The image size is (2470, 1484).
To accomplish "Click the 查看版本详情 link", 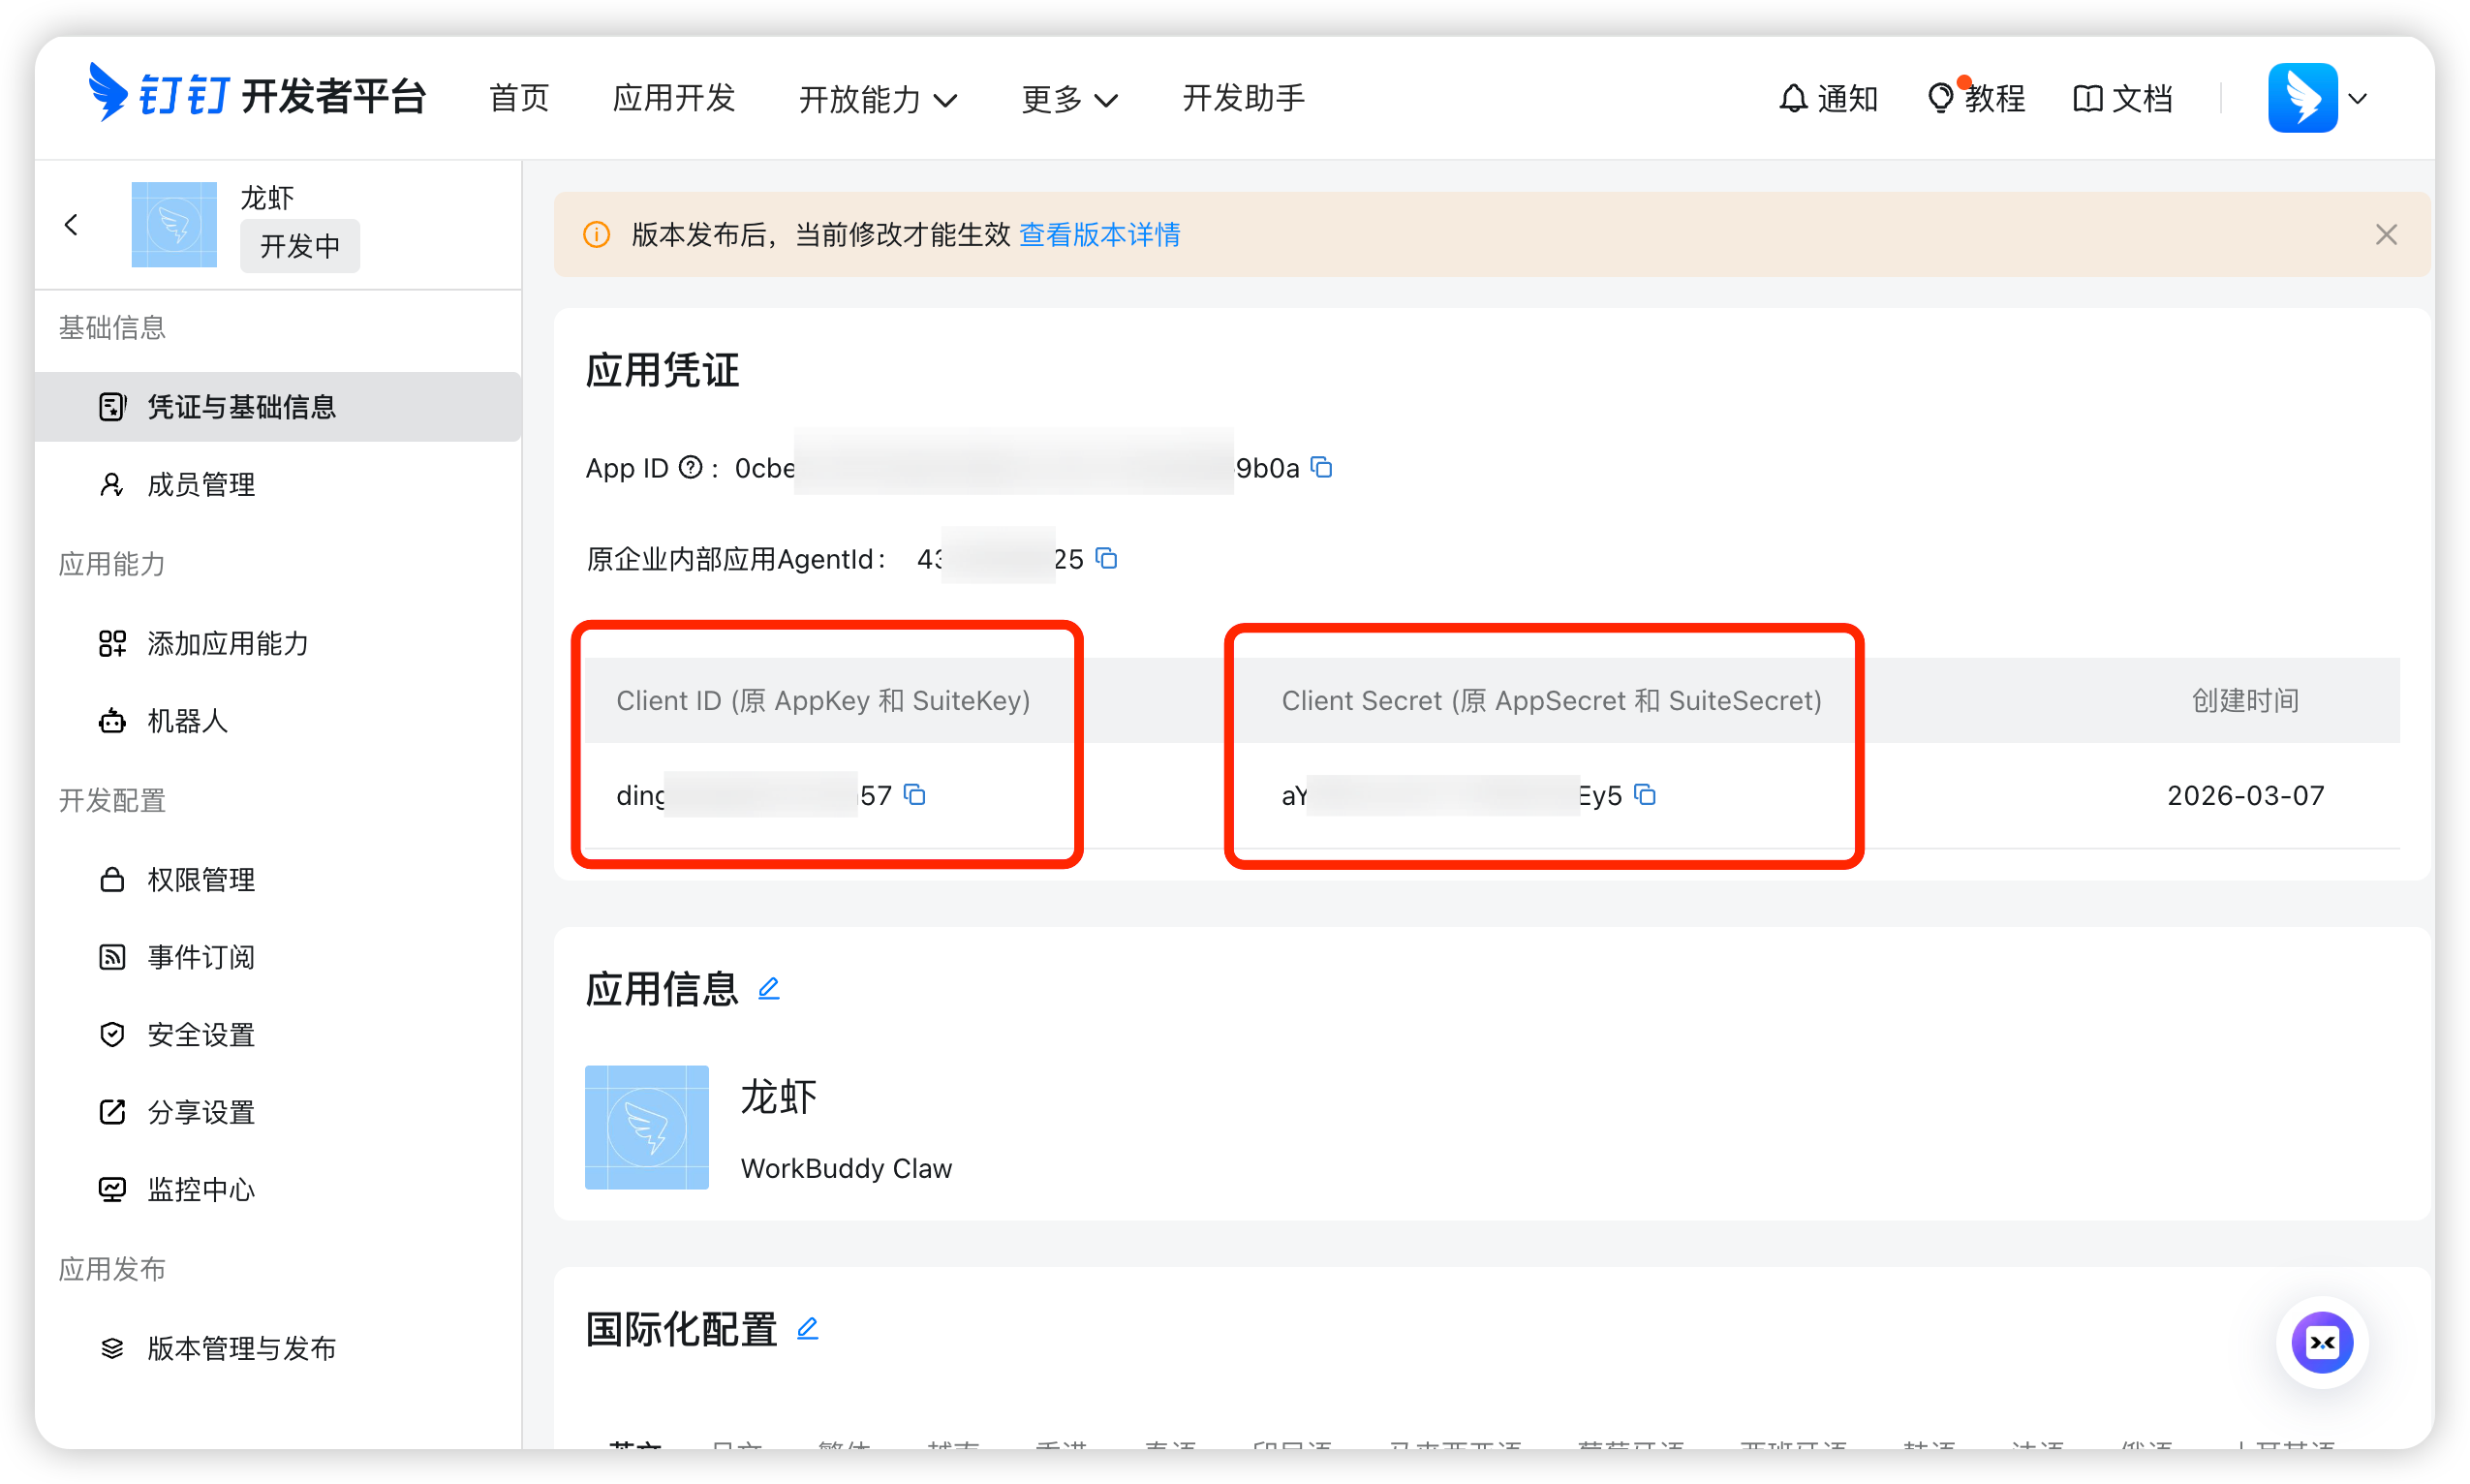I will (x=1099, y=235).
